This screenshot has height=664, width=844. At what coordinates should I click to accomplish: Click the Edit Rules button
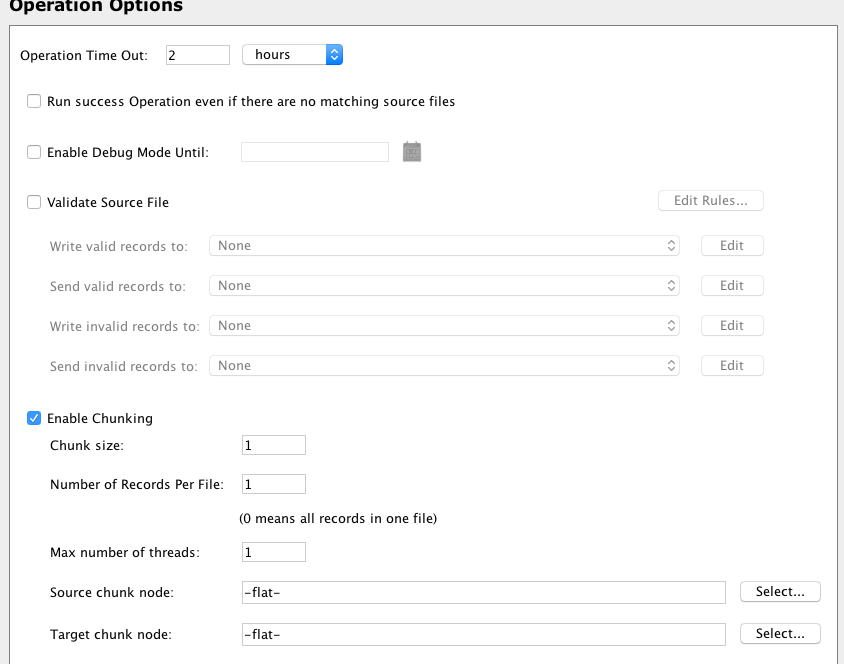[710, 201]
